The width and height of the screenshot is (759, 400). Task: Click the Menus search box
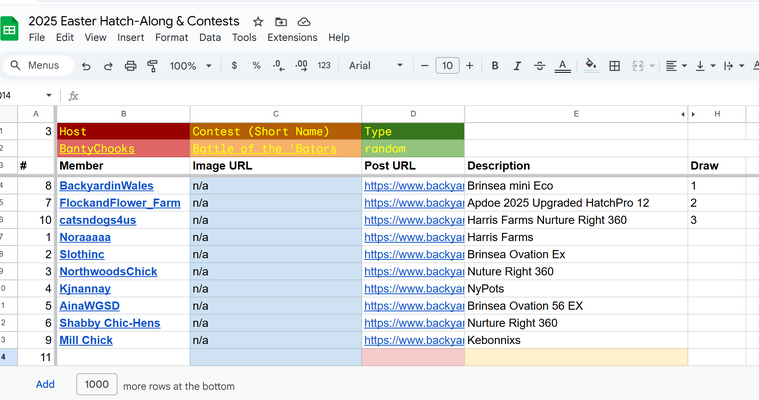tap(39, 65)
